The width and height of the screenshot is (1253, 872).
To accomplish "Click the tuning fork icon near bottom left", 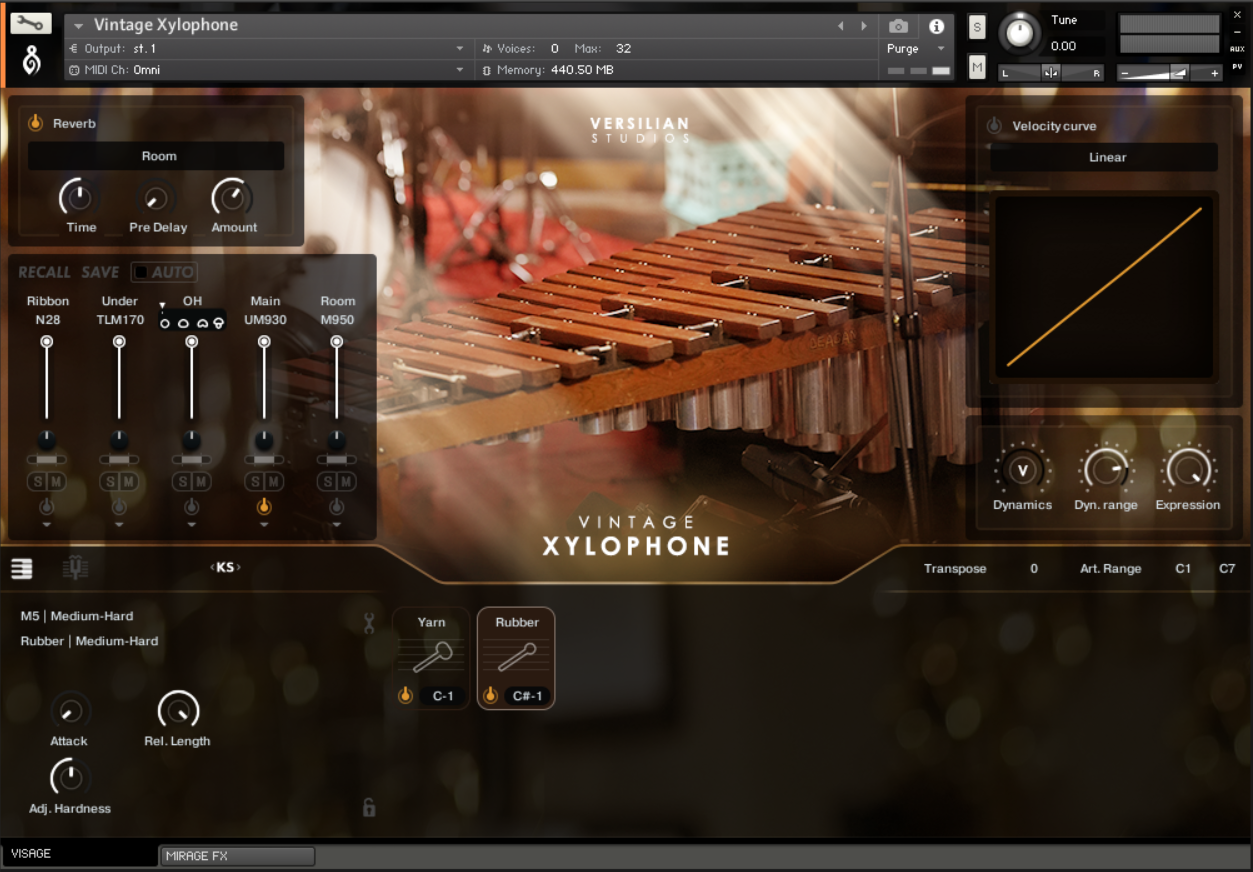I will pyautogui.click(x=77, y=568).
